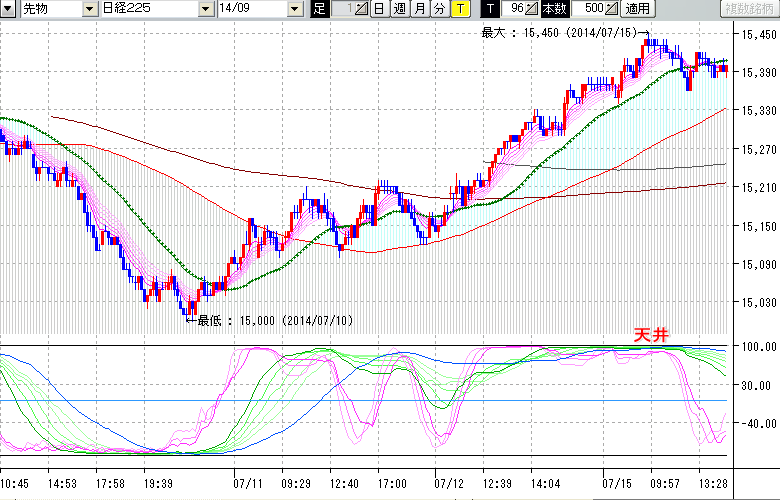Click the T value 96 input field
The image size is (780, 500).
[514, 9]
